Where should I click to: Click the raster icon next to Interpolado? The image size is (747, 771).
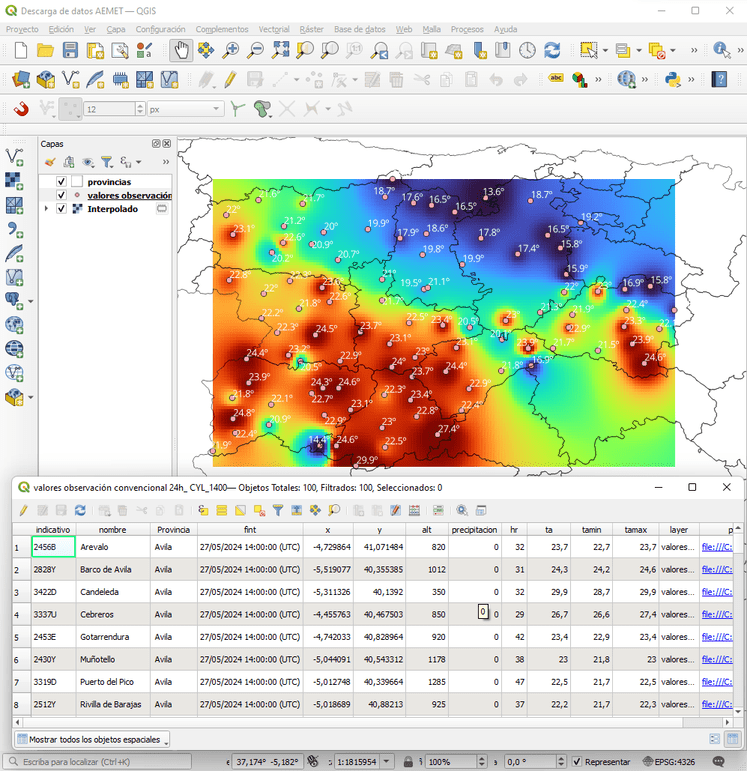[77, 208]
